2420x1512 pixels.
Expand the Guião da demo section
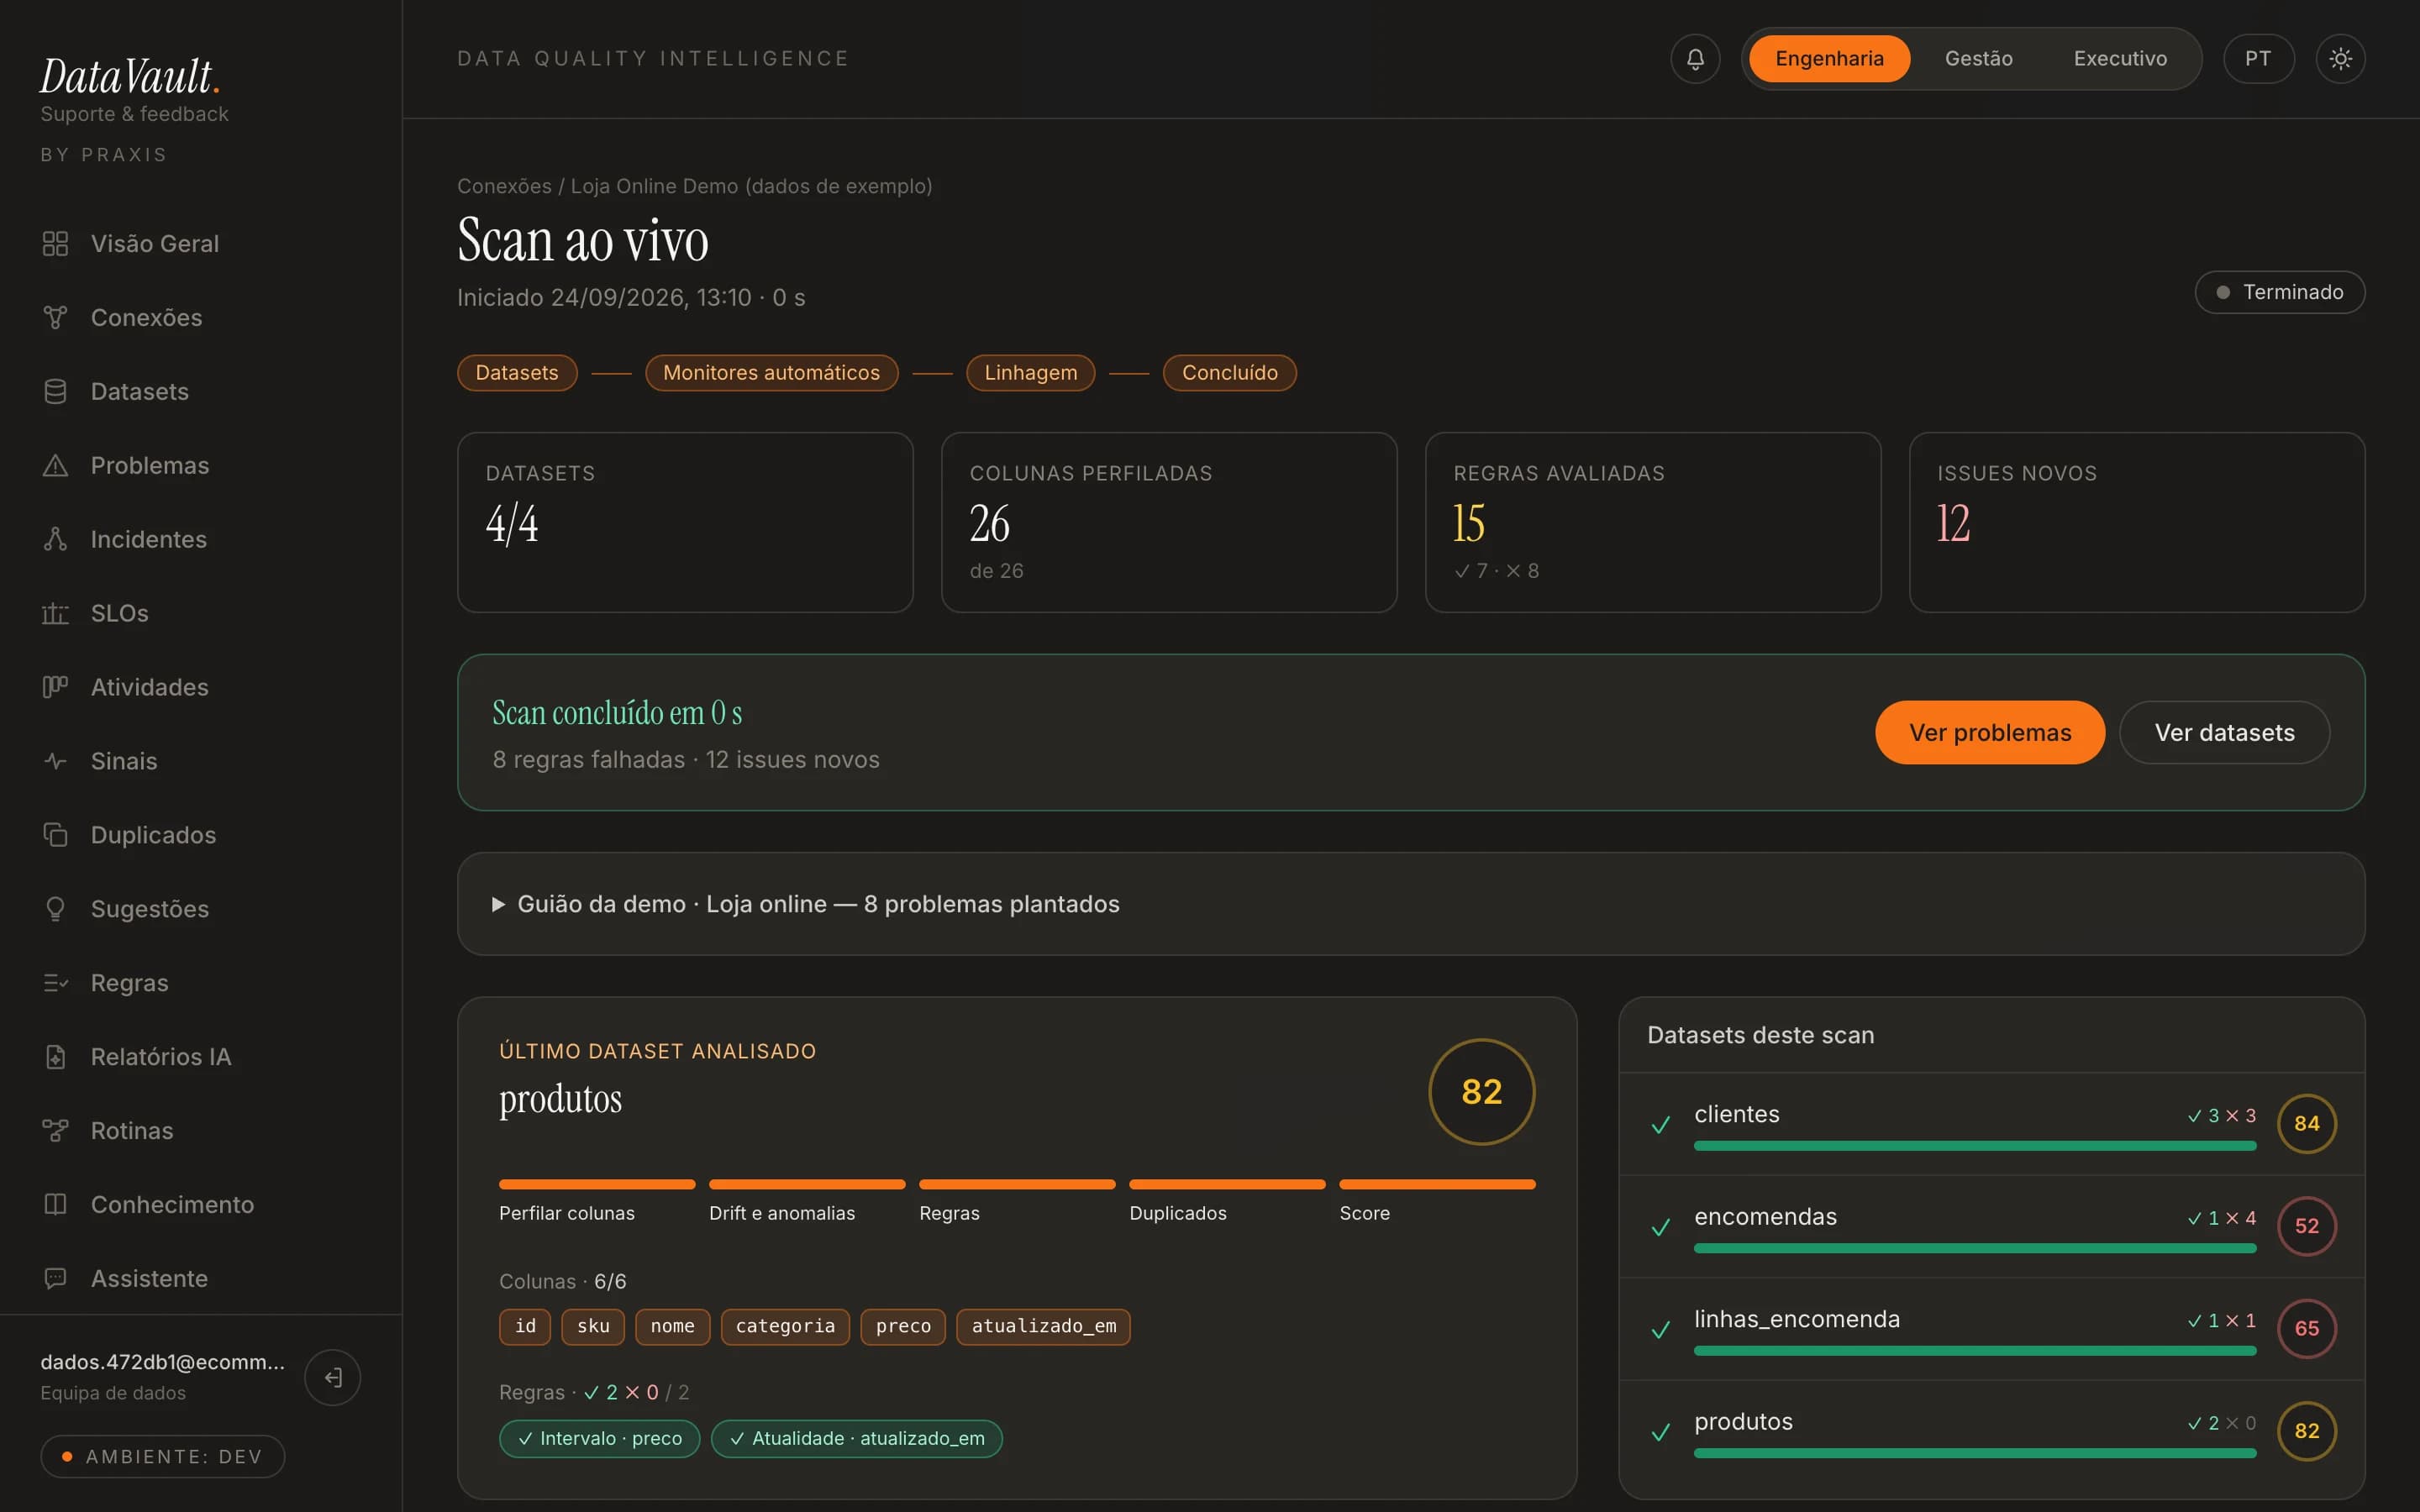pyautogui.click(x=1411, y=904)
